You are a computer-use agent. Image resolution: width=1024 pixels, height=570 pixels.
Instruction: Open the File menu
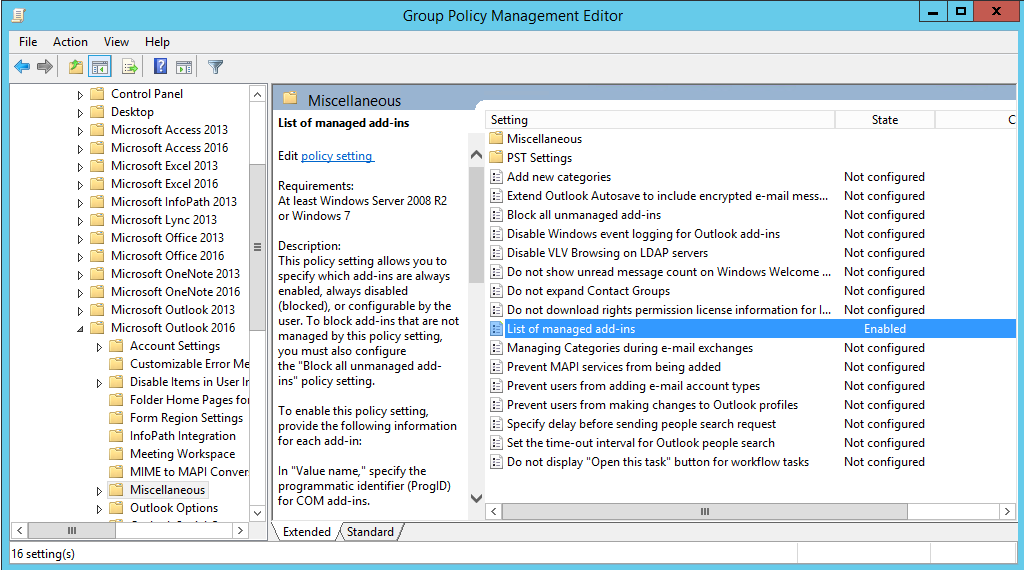(28, 42)
